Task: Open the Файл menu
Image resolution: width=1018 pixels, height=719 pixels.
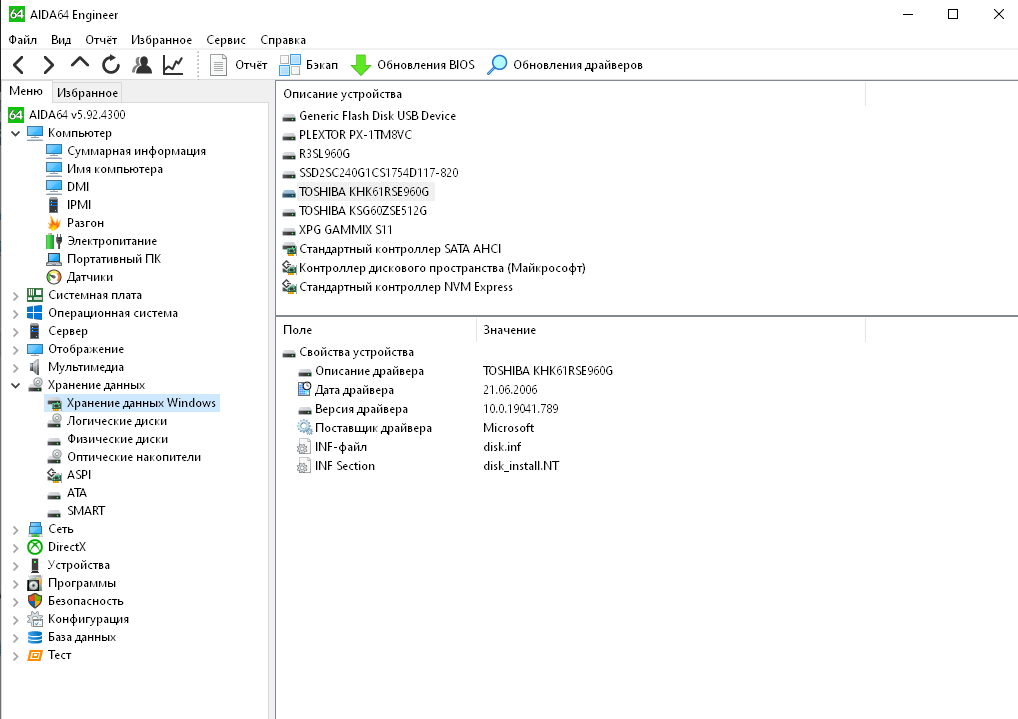Action: 23,40
